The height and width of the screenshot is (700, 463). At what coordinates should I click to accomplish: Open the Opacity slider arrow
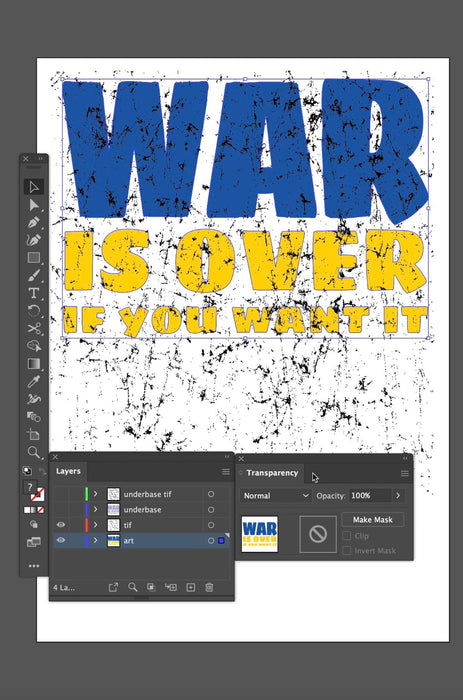click(x=398, y=496)
